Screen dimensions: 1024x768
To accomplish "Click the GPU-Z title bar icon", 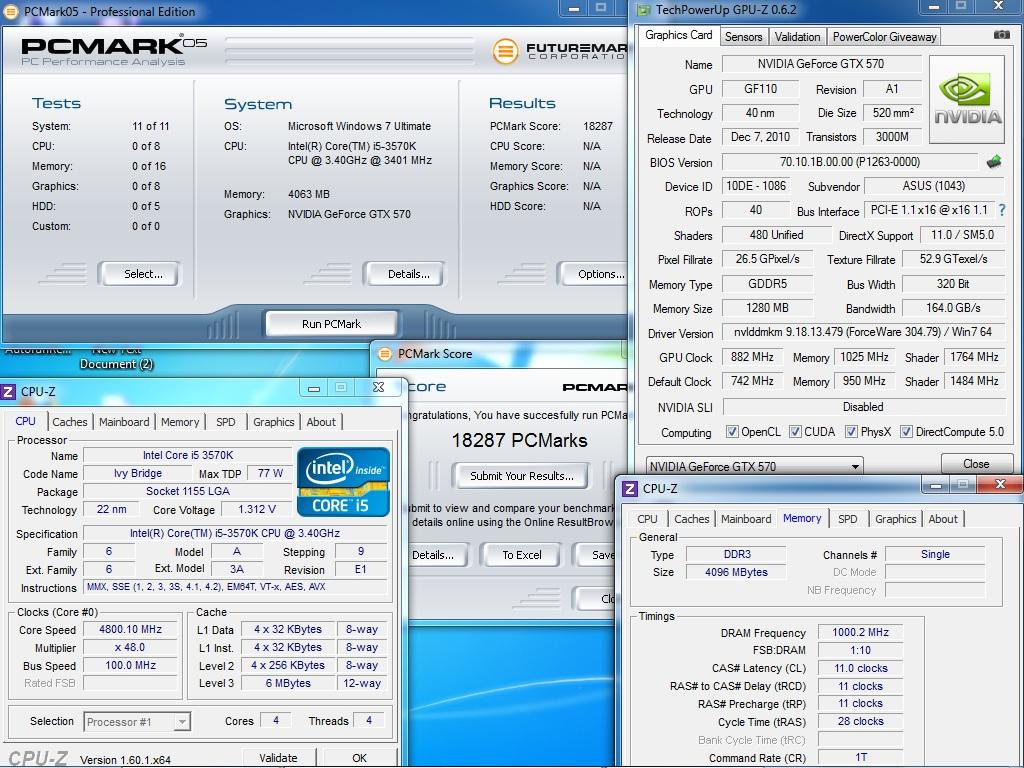I will (x=645, y=10).
